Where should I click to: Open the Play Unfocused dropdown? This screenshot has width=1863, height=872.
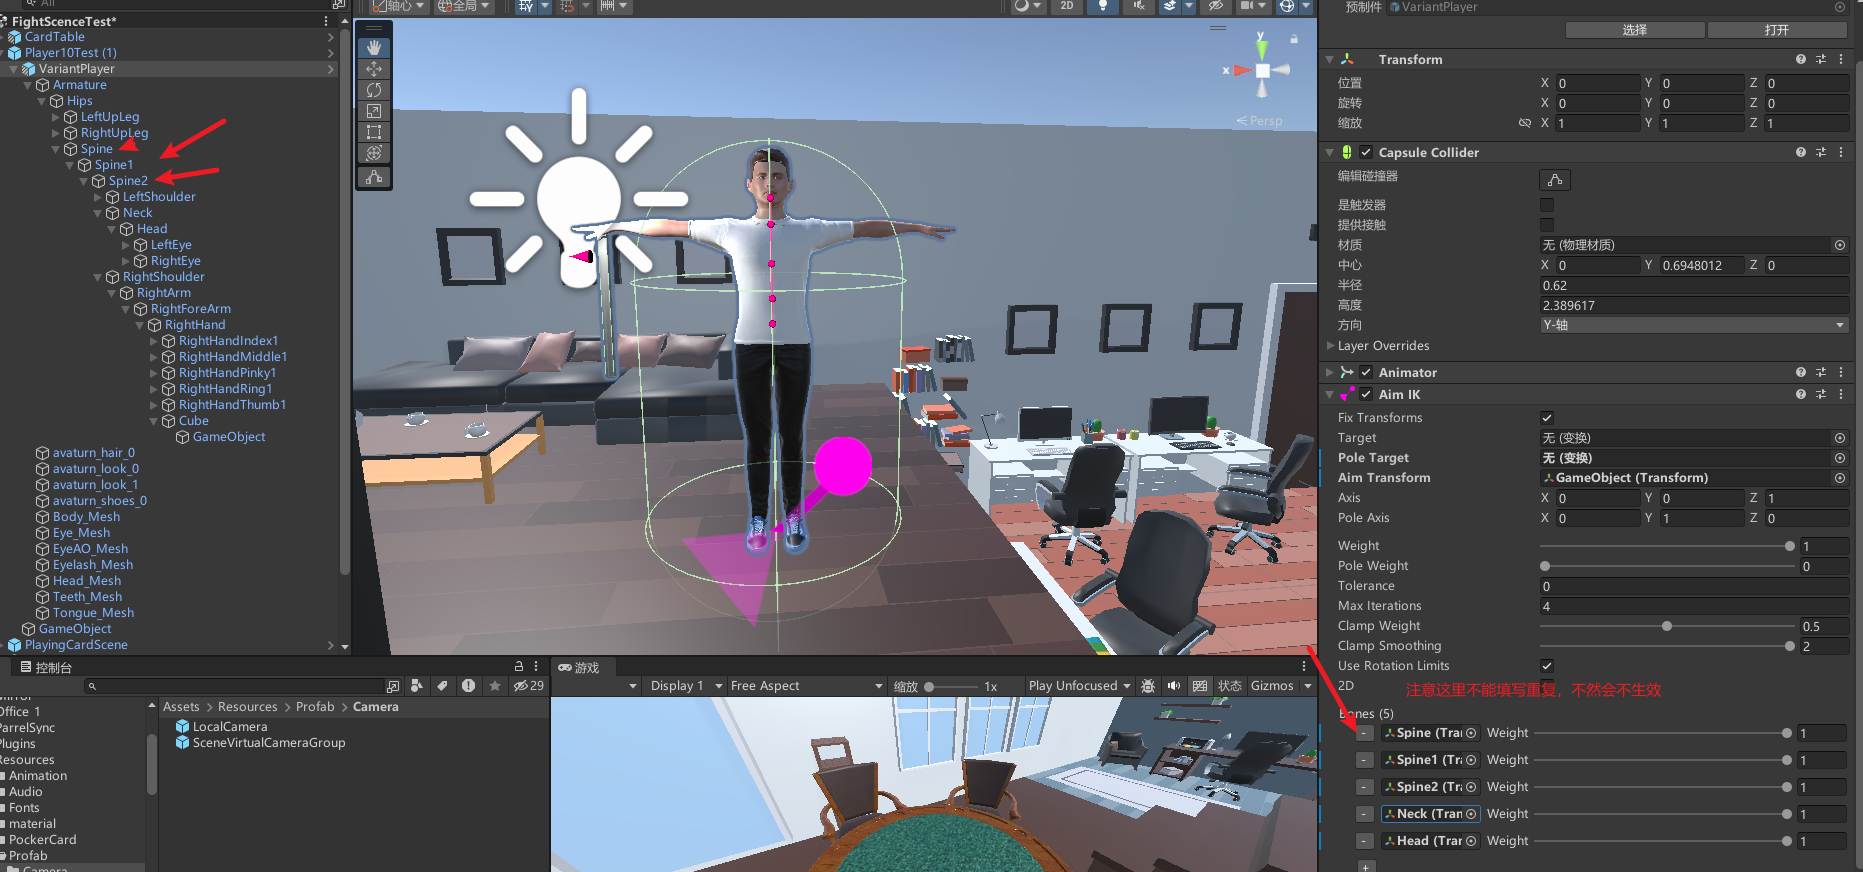tap(1079, 686)
